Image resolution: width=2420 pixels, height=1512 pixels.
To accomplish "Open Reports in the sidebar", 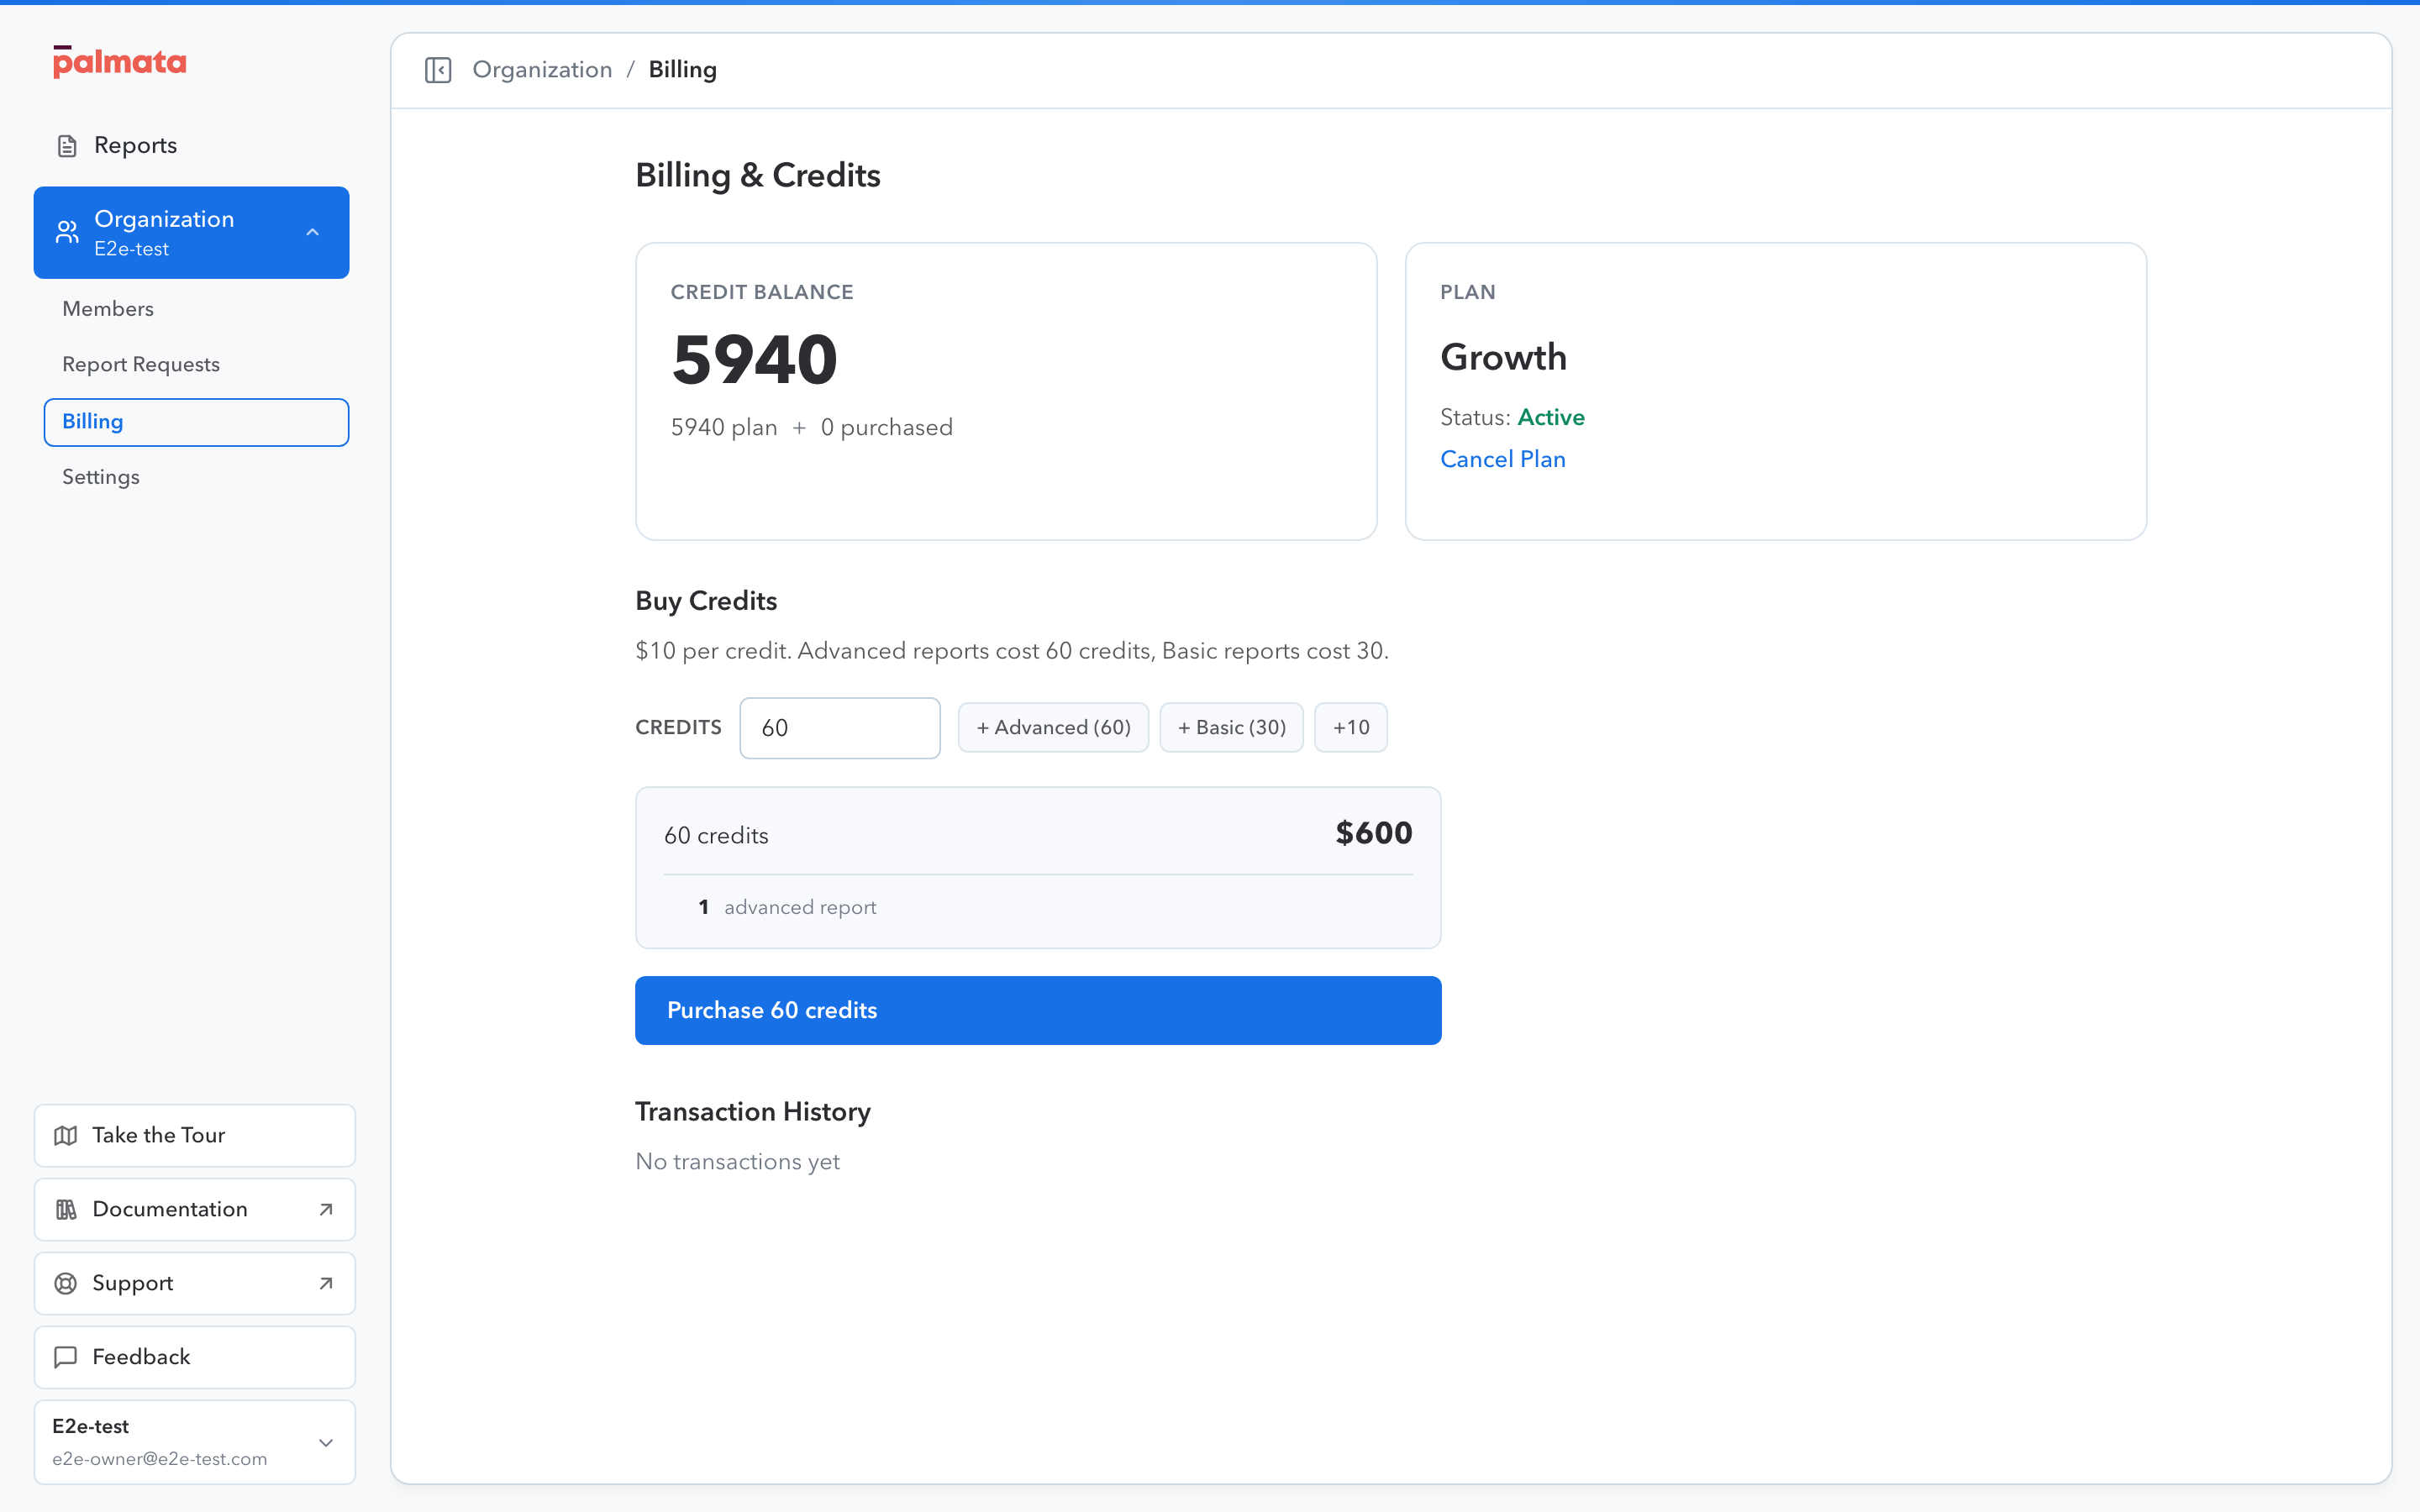I will tap(192, 146).
